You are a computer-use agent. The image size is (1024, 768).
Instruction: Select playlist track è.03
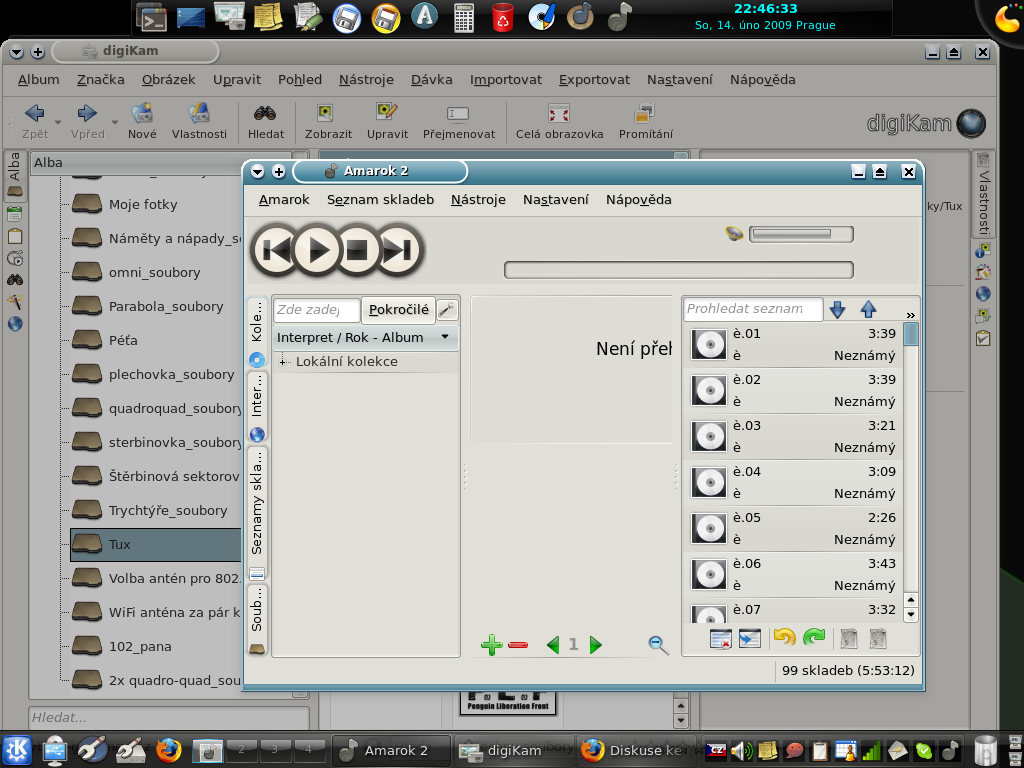coord(793,436)
